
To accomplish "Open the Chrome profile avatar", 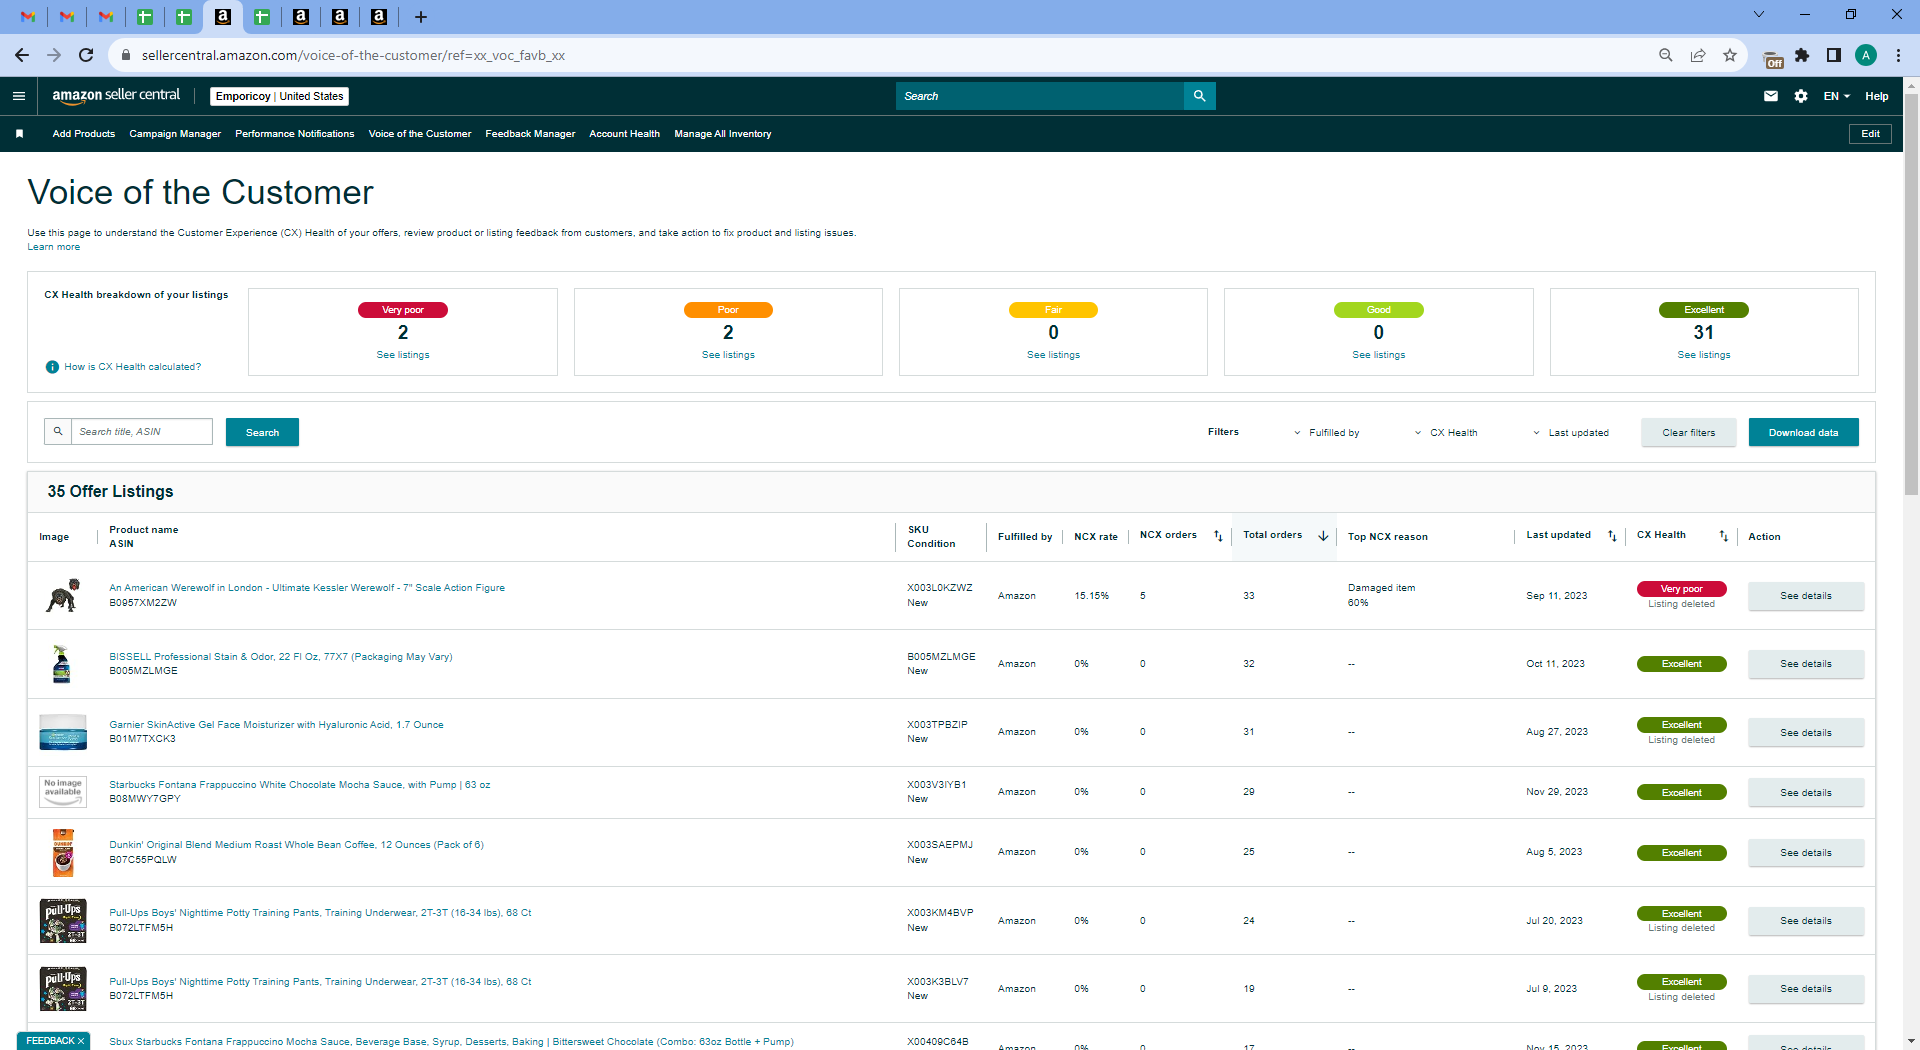I will (x=1866, y=55).
